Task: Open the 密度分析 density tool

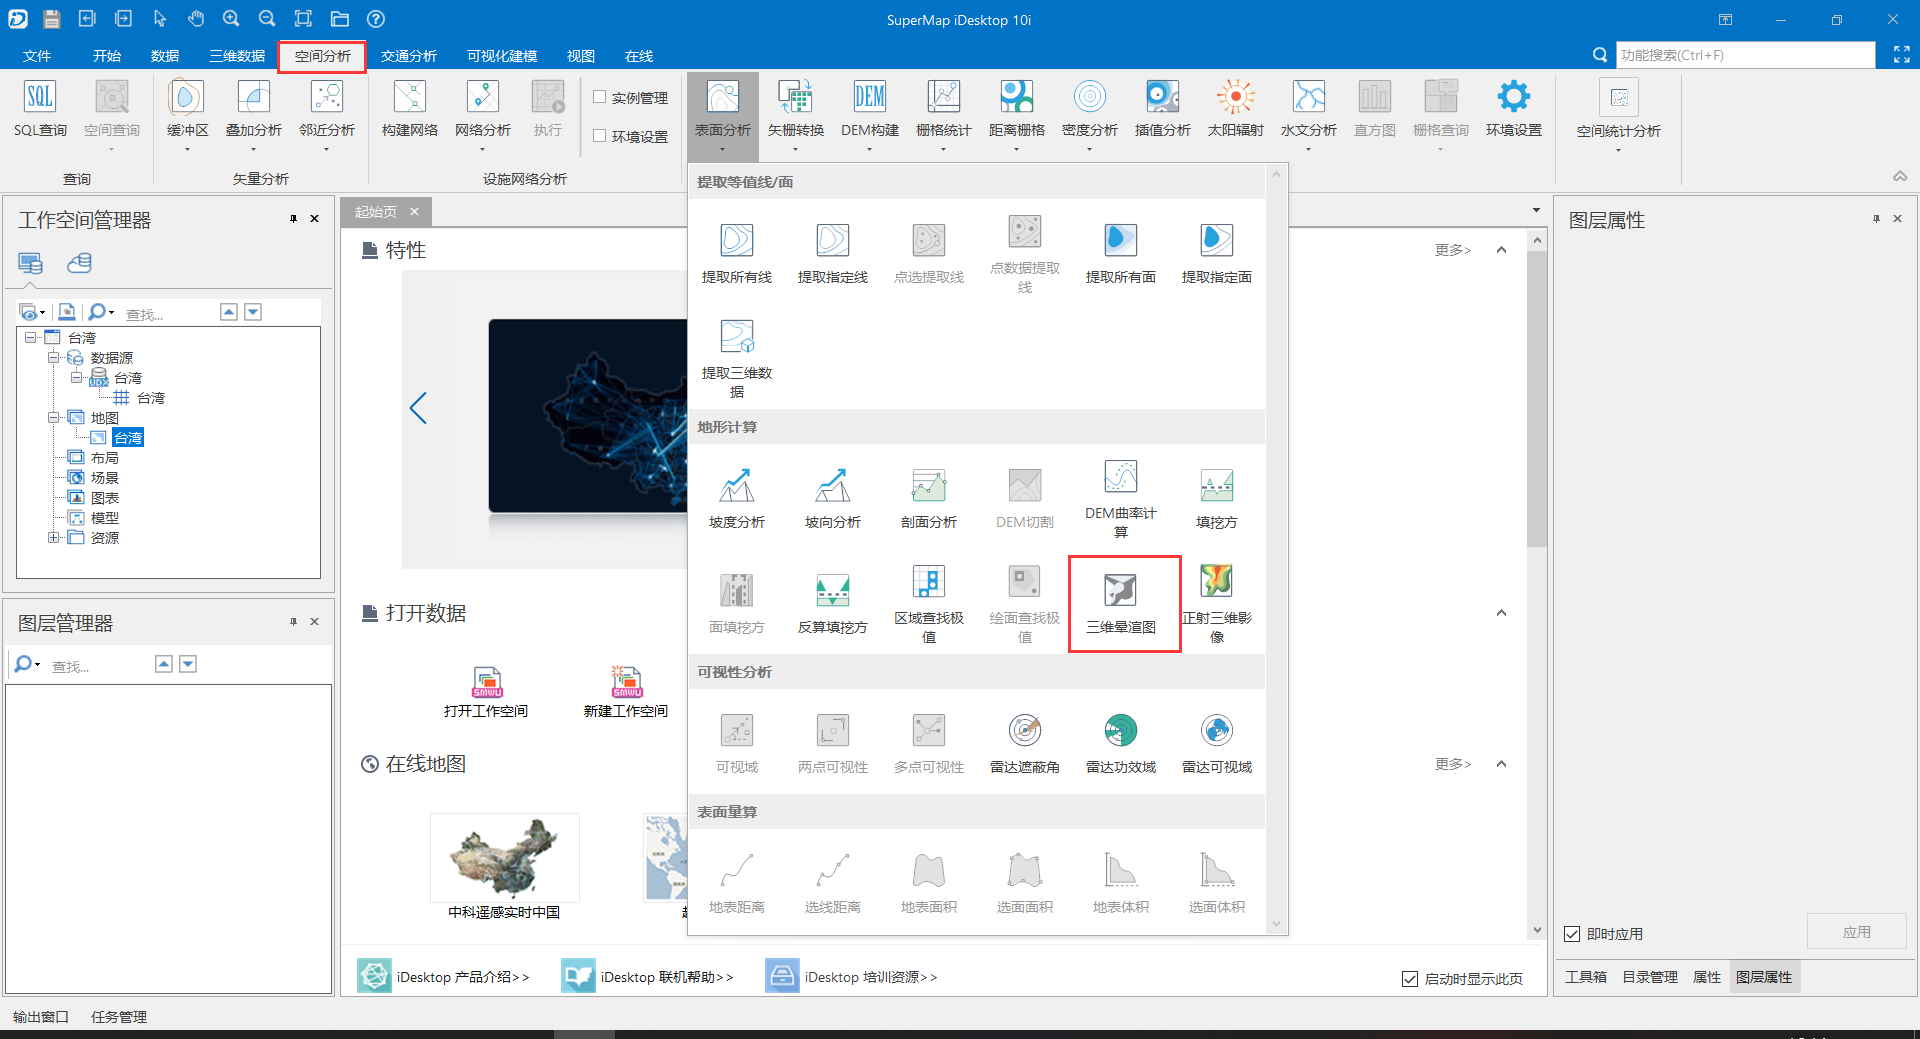Action: [x=1089, y=109]
